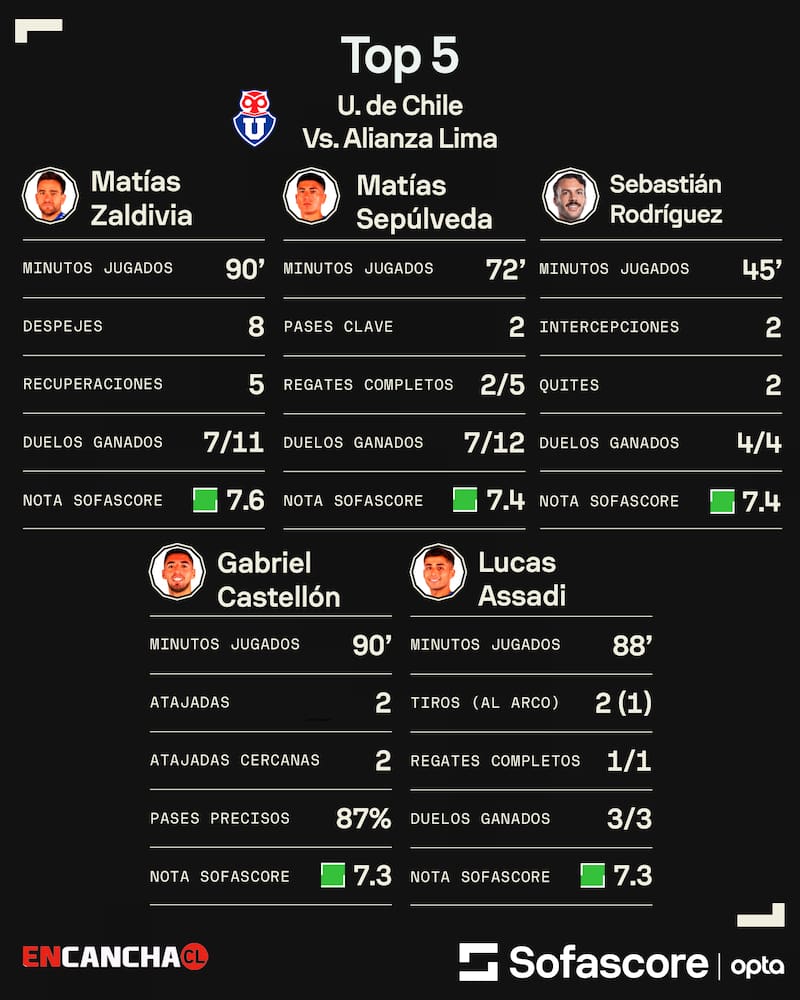This screenshot has height=1000, width=800.
Task: Click the U. de Chile club crest
Action: (255, 118)
